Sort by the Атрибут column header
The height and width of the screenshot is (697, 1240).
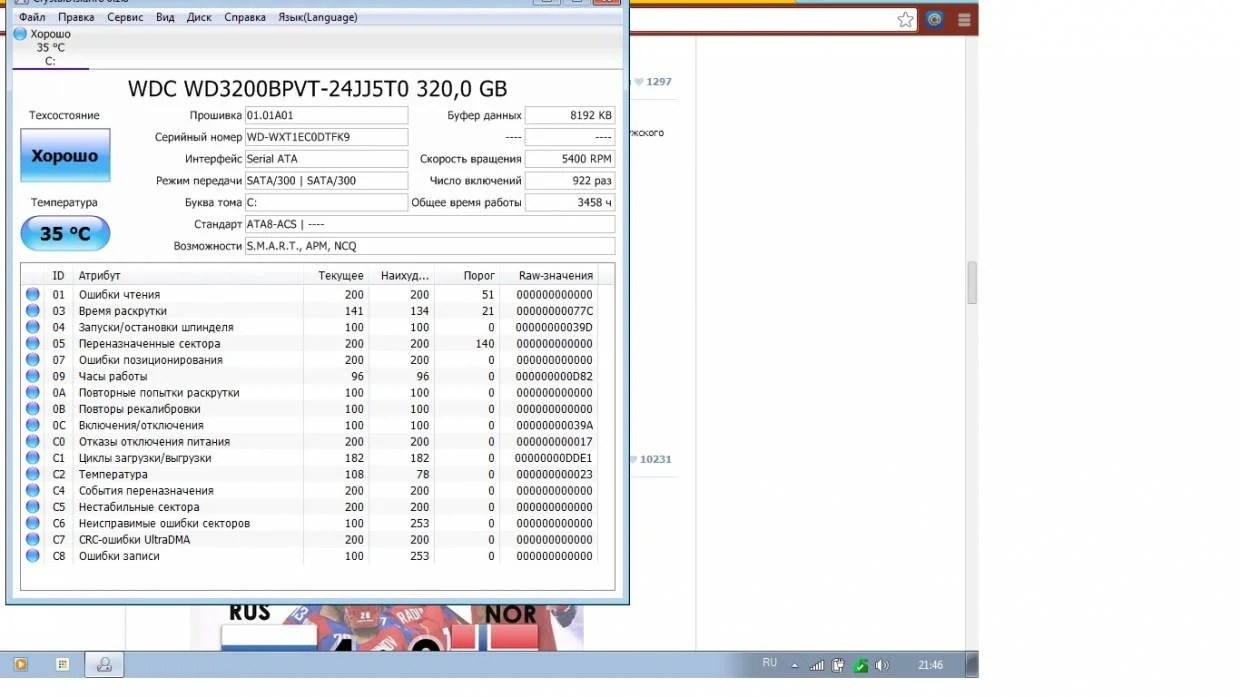pyautogui.click(x=188, y=275)
